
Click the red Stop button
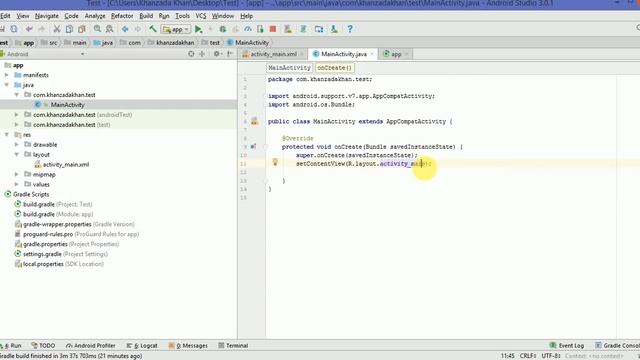(x=273, y=29)
